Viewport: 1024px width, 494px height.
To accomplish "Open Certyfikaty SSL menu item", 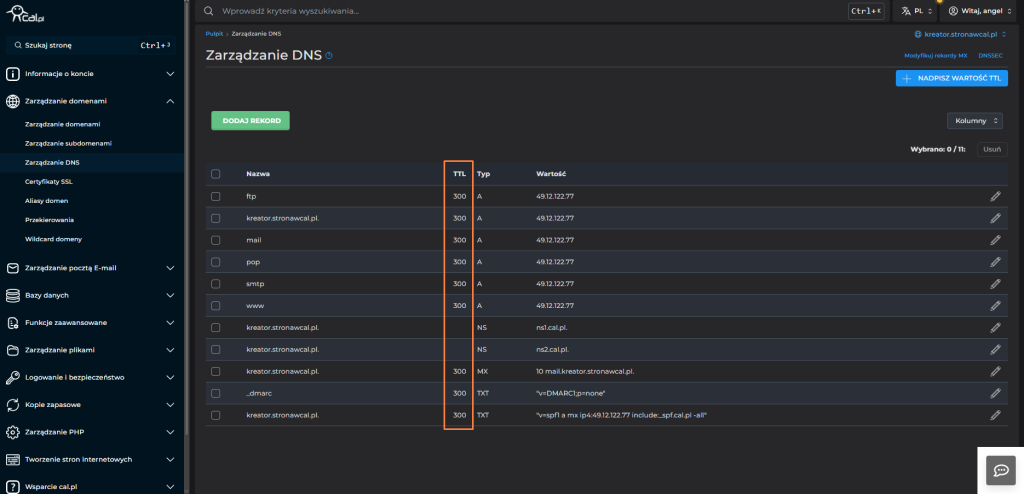I will pos(48,182).
